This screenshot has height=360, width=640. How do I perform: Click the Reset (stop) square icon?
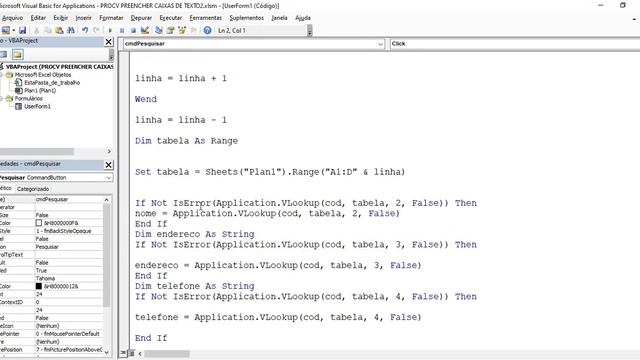click(133, 30)
